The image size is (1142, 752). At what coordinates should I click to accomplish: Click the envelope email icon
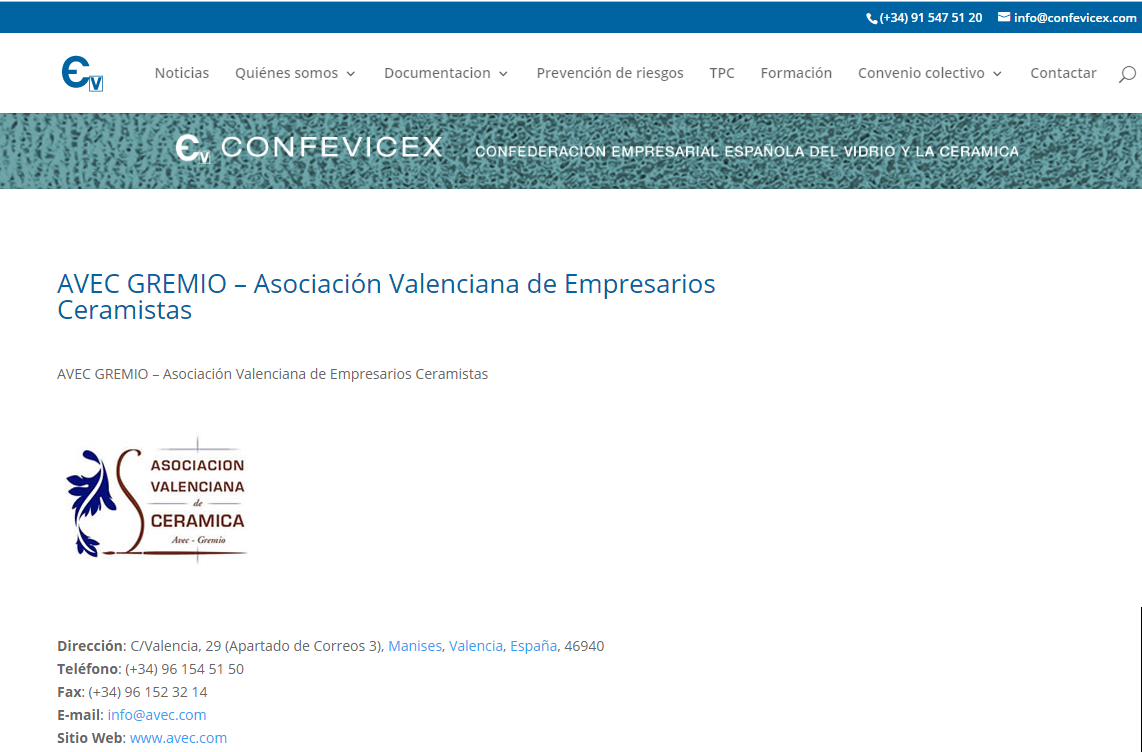(x=1004, y=17)
